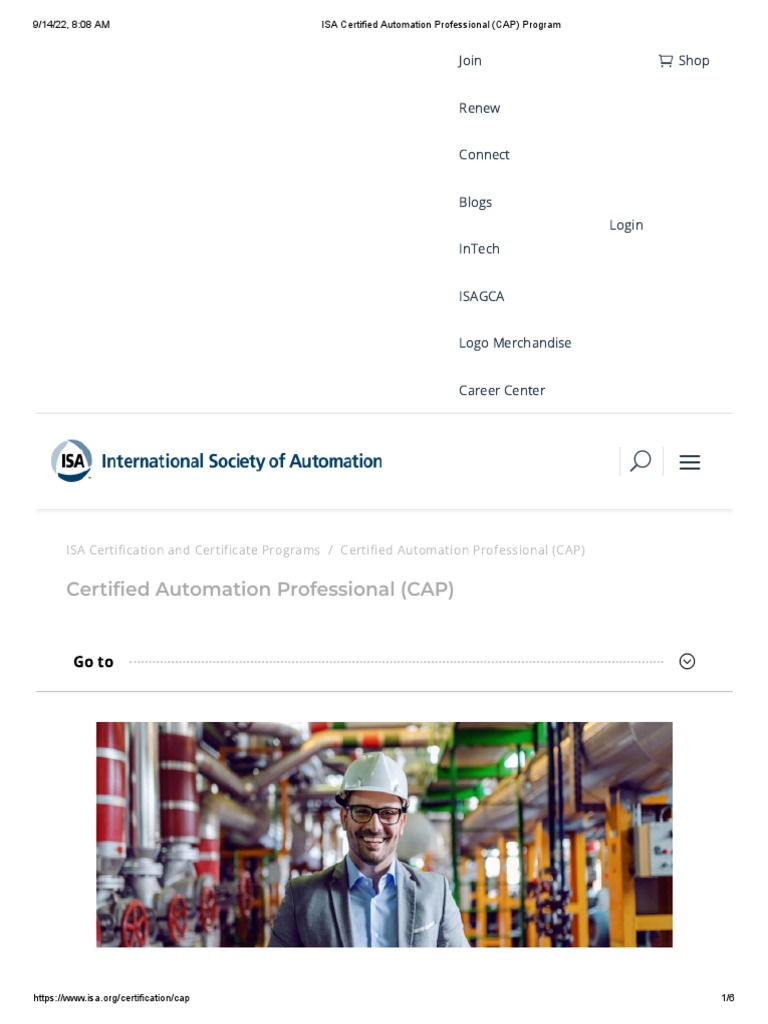768x1024 pixels.
Task: Open the Career Center link
Action: pyautogui.click(x=502, y=391)
